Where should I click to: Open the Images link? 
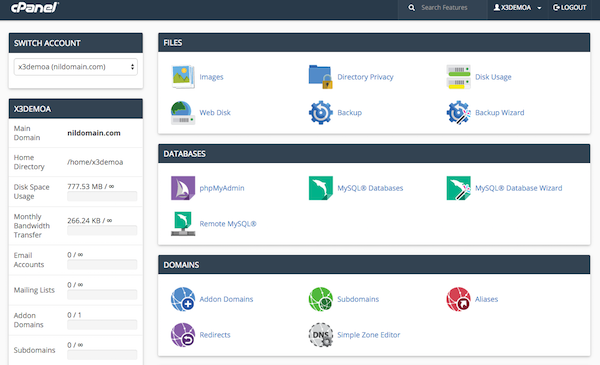pos(211,77)
